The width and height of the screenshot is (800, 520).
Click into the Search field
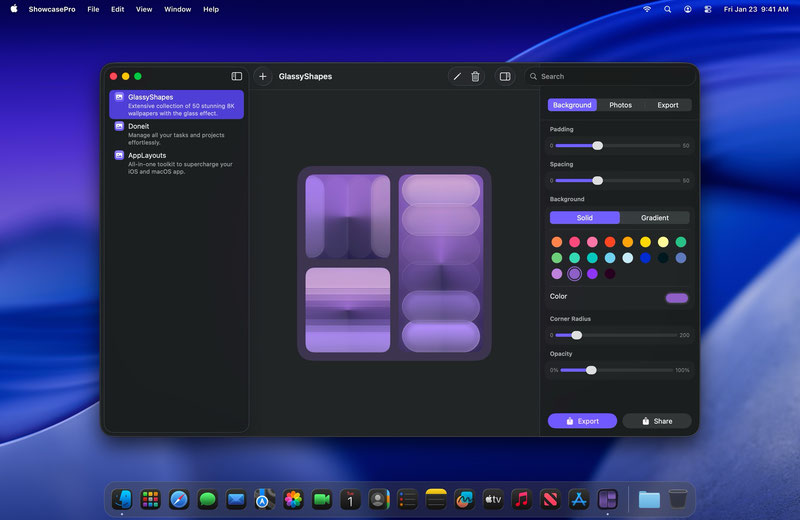(612, 76)
